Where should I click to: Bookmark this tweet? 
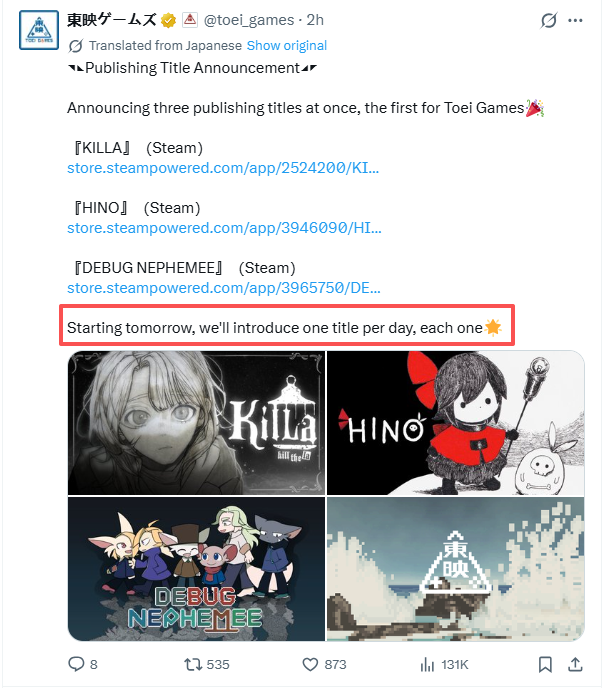coord(545,664)
